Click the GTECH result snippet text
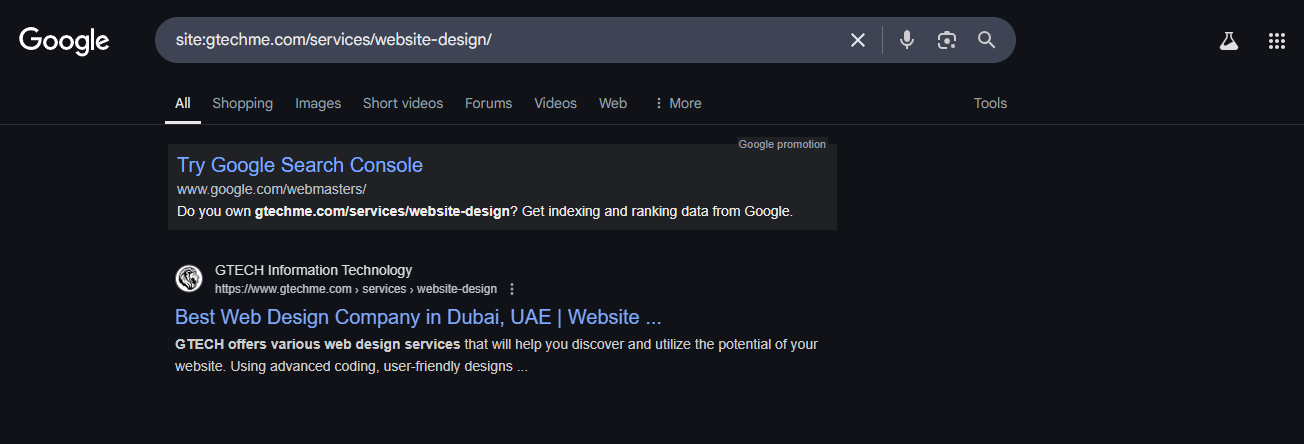1304x444 pixels. tap(496, 355)
